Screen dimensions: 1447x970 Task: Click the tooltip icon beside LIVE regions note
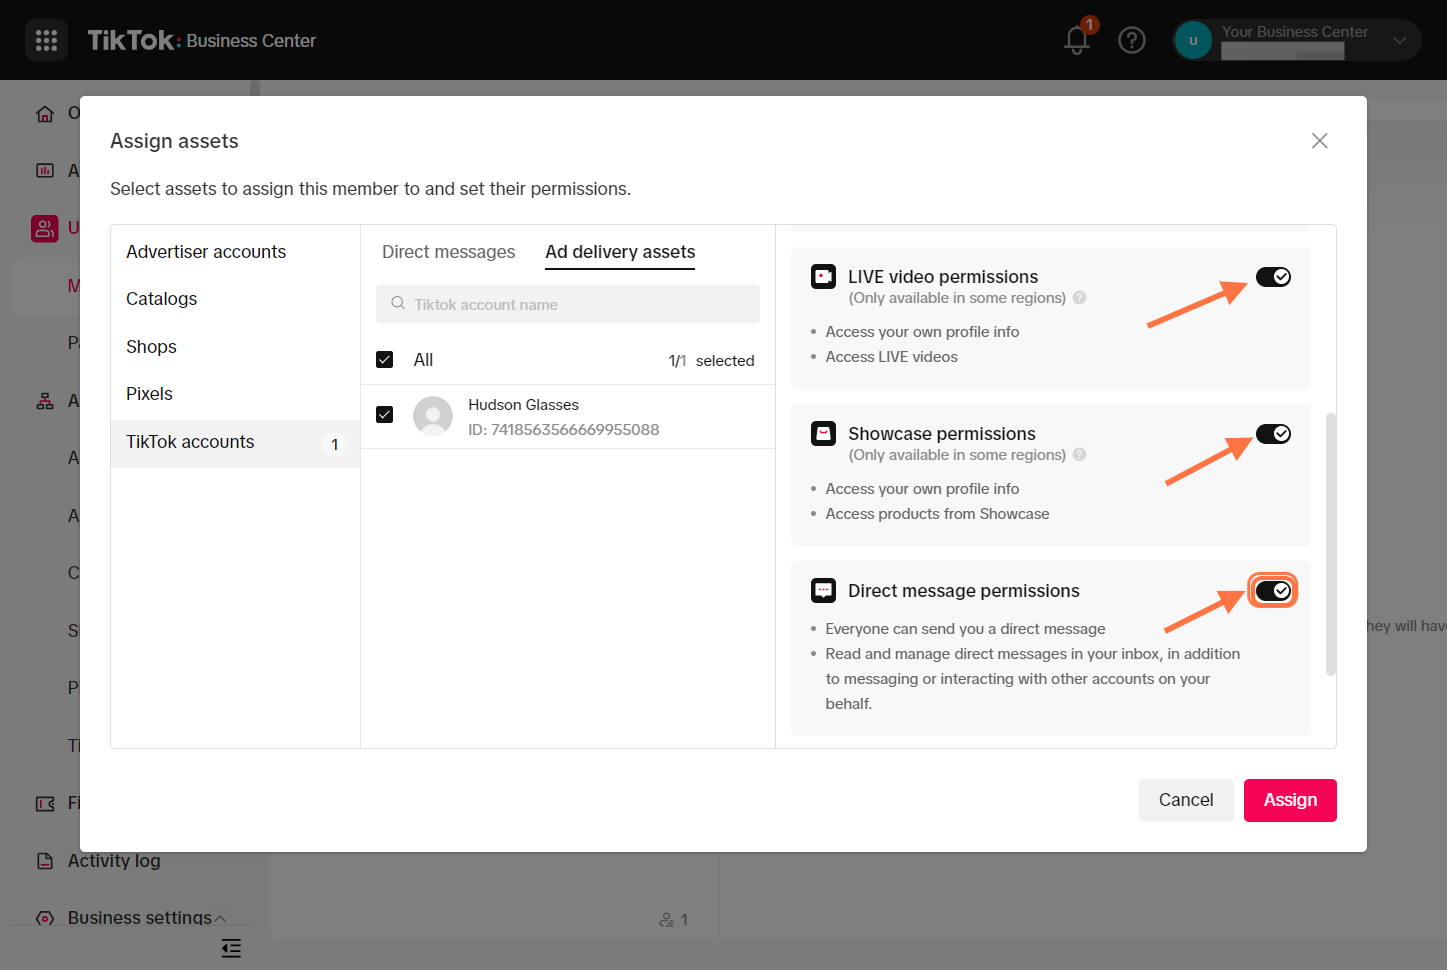point(1079,297)
